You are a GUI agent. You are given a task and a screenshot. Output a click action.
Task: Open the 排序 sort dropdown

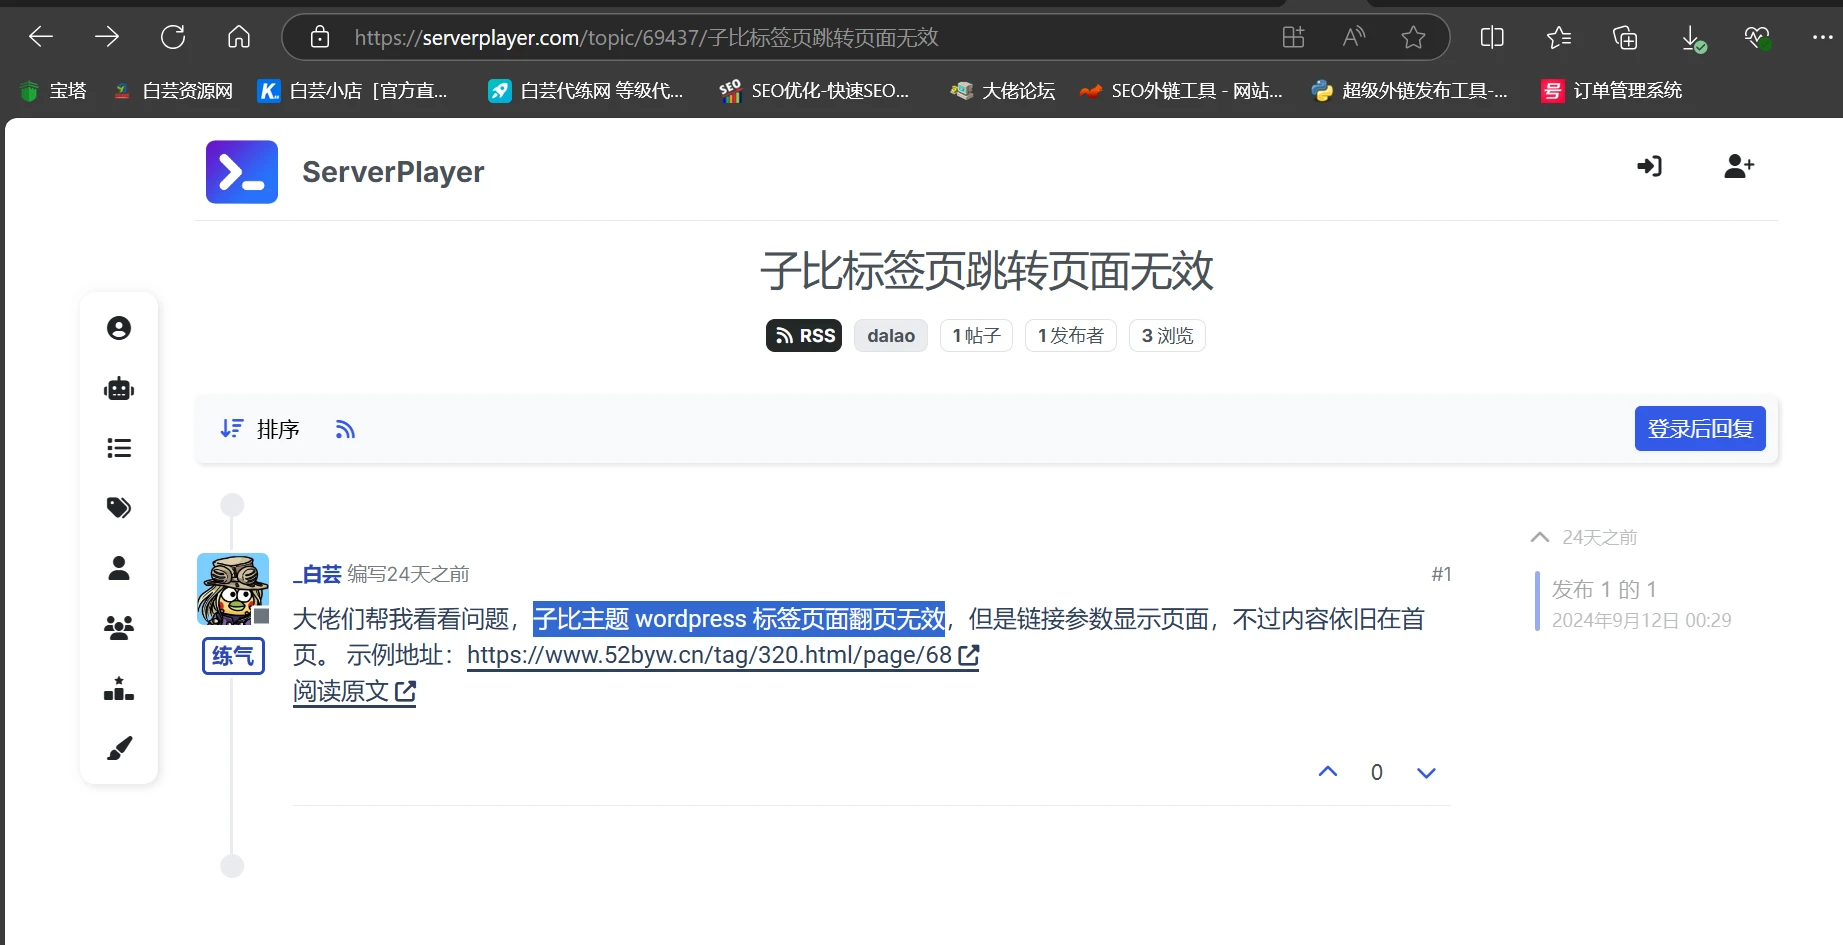[x=260, y=429]
